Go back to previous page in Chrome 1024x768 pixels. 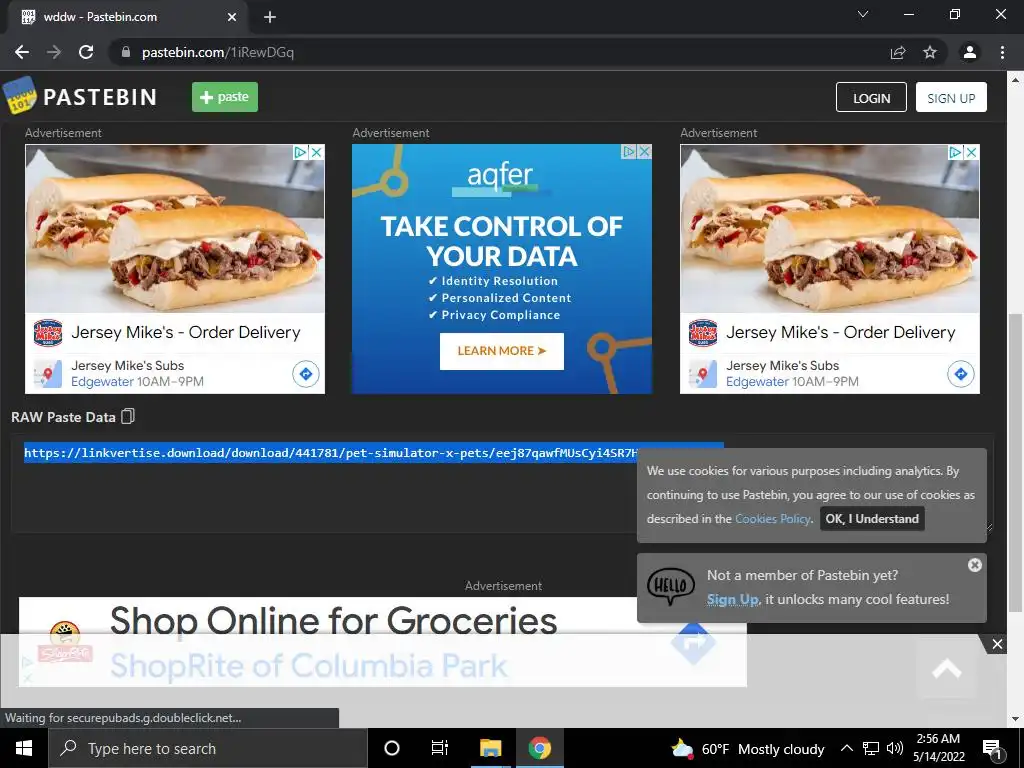click(x=22, y=52)
